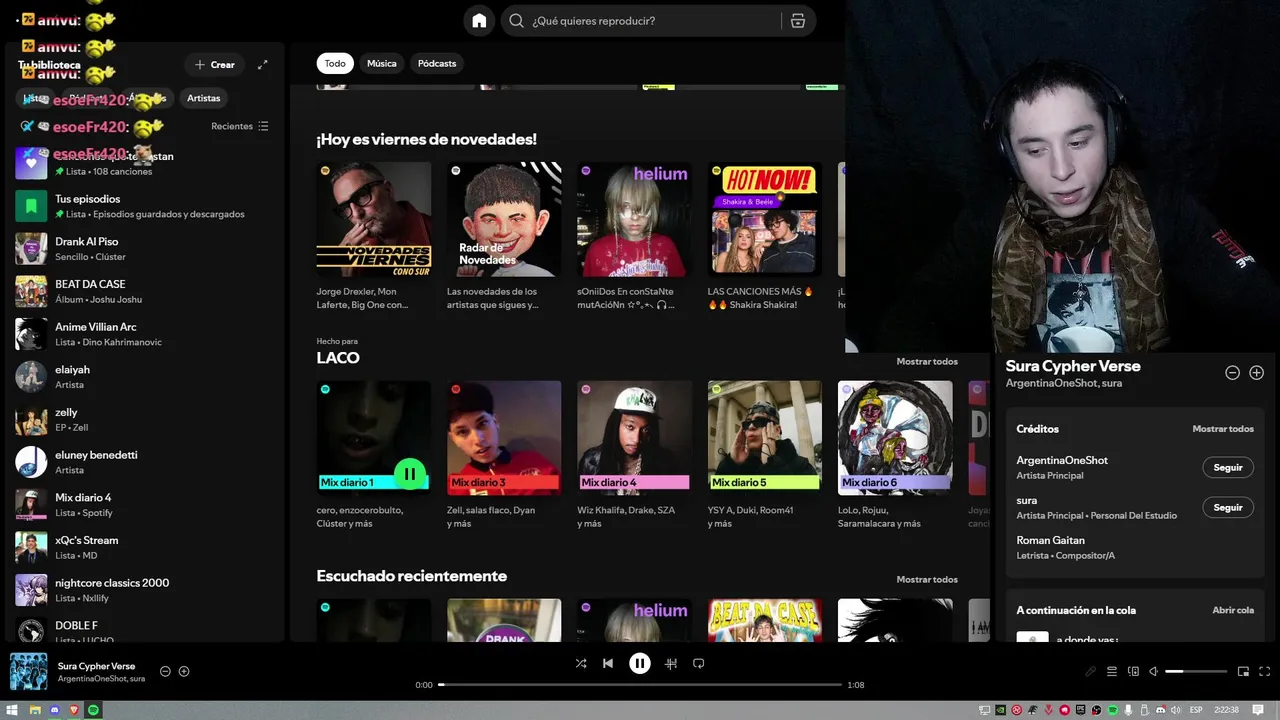Adjust the Spotify volume slider
The height and width of the screenshot is (720, 1280).
pyautogui.click(x=1196, y=671)
